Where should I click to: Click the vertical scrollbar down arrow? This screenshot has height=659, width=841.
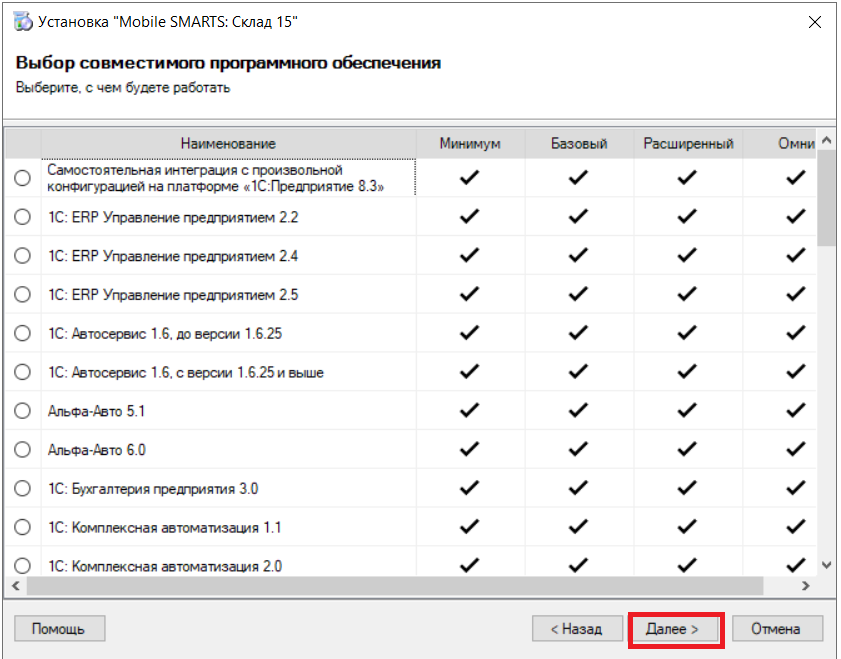tap(827, 565)
